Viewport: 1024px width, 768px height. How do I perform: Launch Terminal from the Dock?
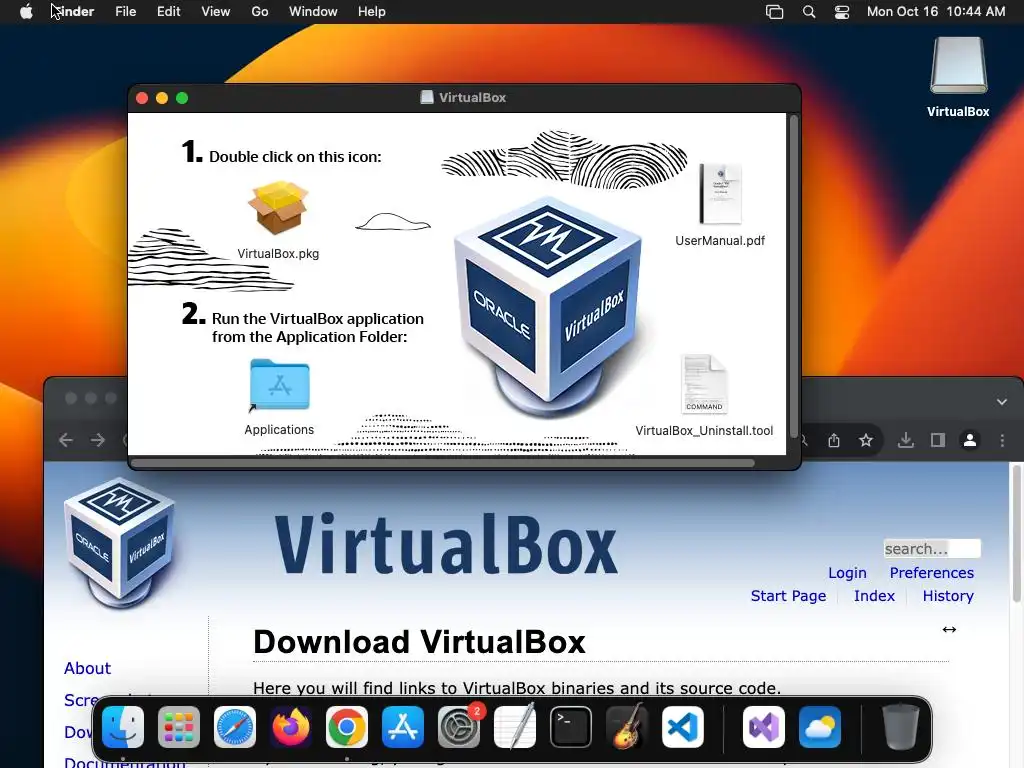tap(571, 727)
